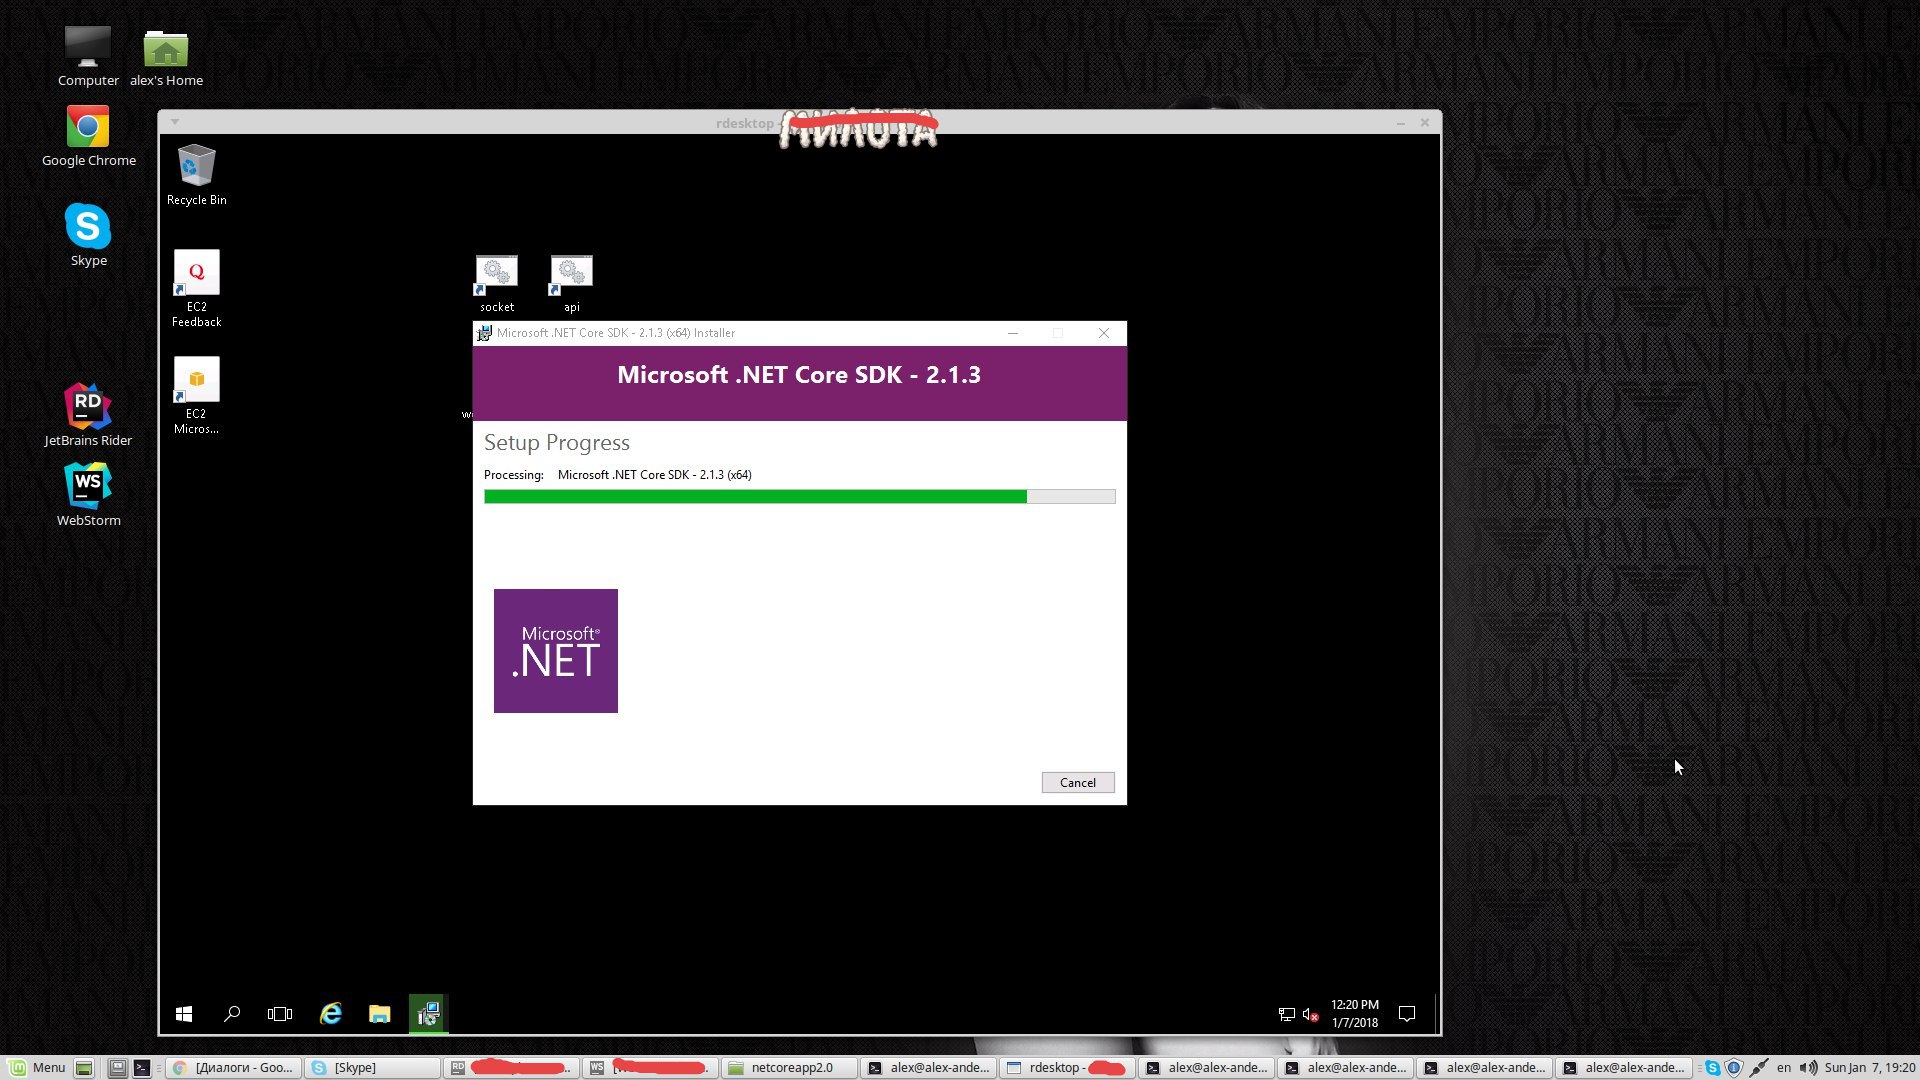Open the Windows Action Center icon
Screen dimensions: 1920x1080
1407,1014
